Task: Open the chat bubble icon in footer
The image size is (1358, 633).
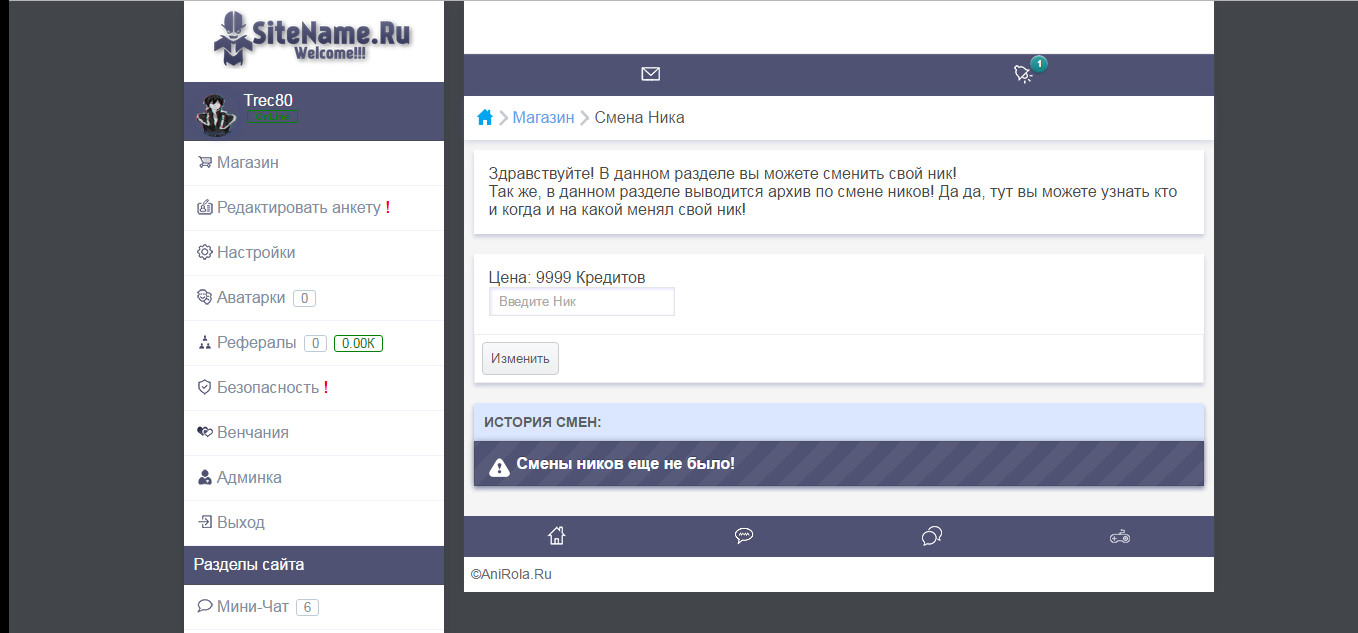Action: (744, 536)
